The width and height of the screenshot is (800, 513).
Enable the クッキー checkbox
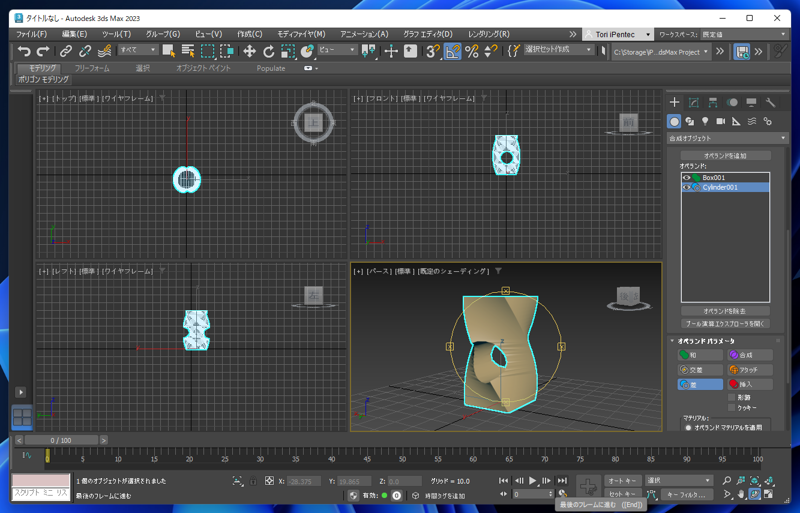coord(731,408)
